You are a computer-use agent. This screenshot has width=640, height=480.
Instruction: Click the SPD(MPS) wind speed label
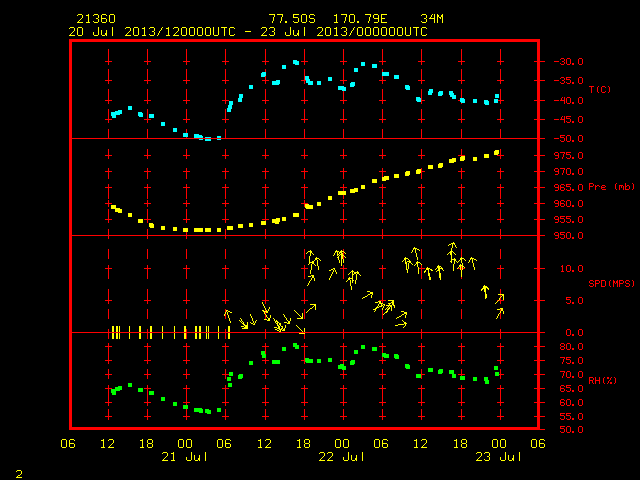(611, 283)
